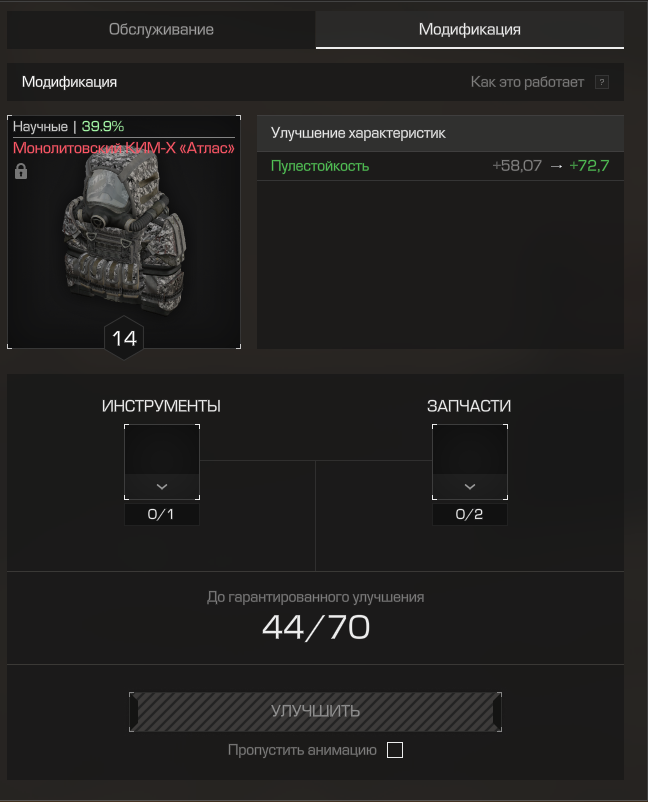Enable the Пропустить анимацию checkbox

[x=395, y=750]
